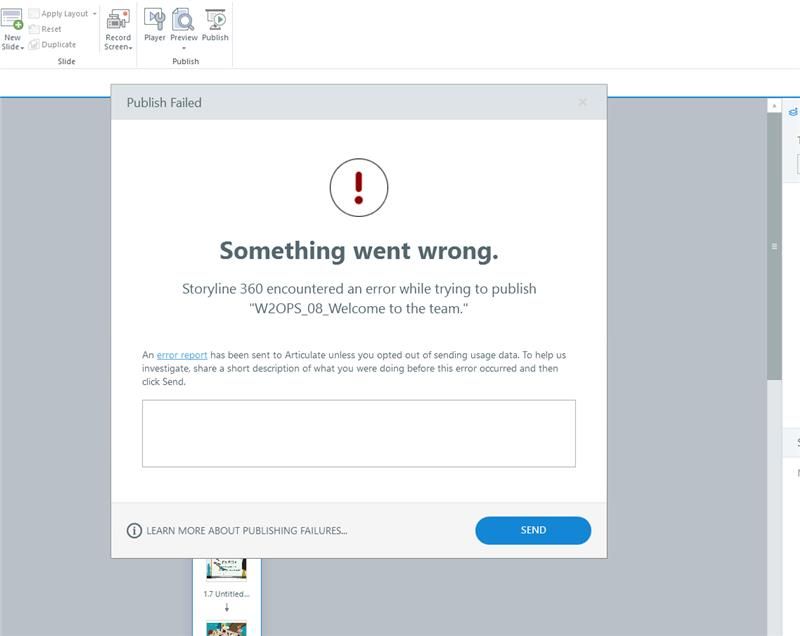Screen dimensions: 800x636
Task: Open the error report link
Action: (x=182, y=355)
